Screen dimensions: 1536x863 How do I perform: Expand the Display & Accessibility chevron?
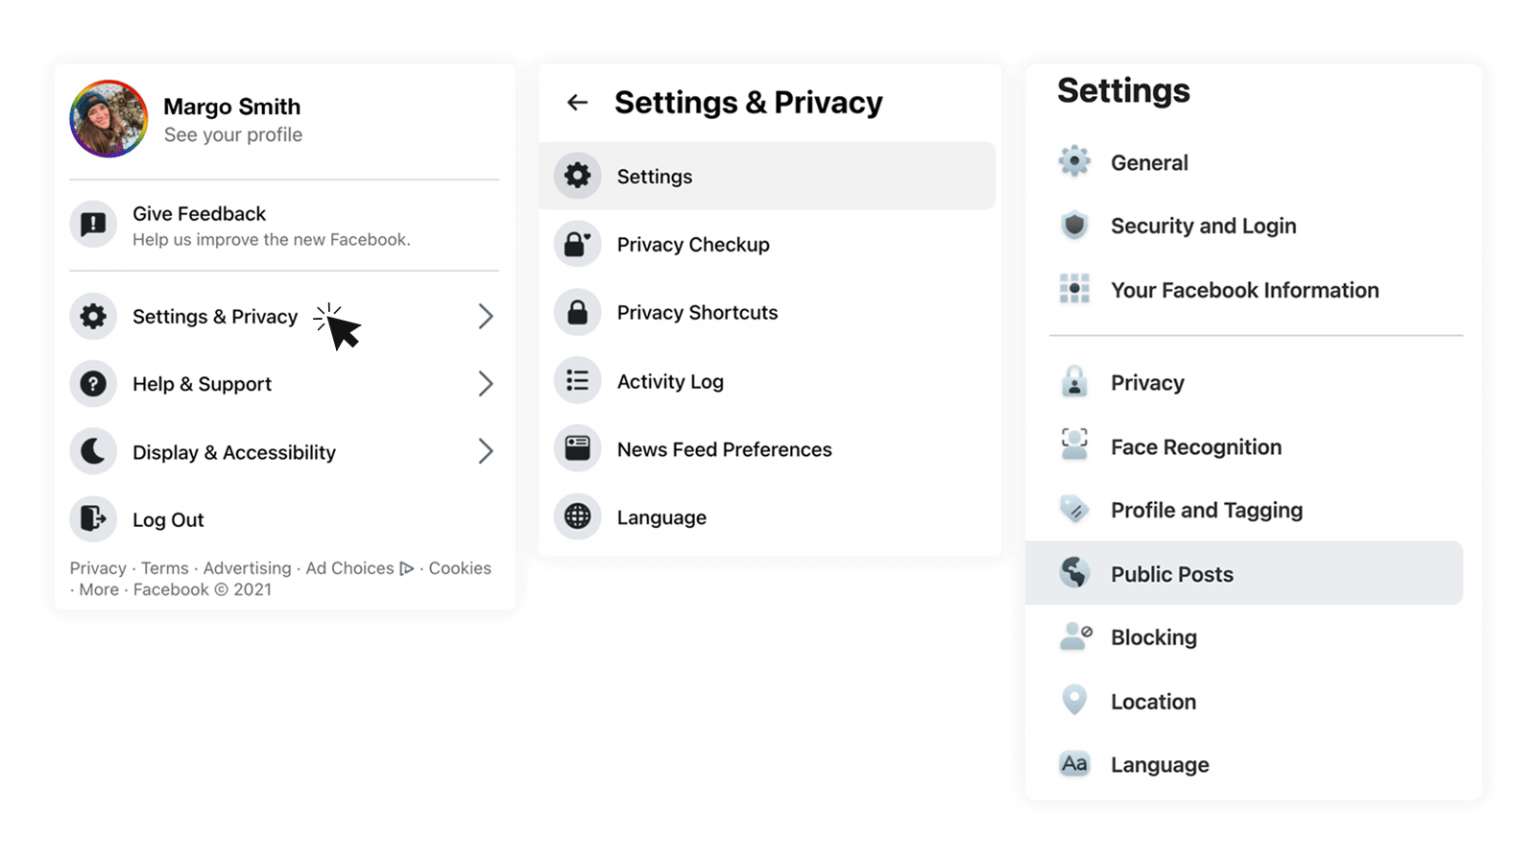[485, 452]
